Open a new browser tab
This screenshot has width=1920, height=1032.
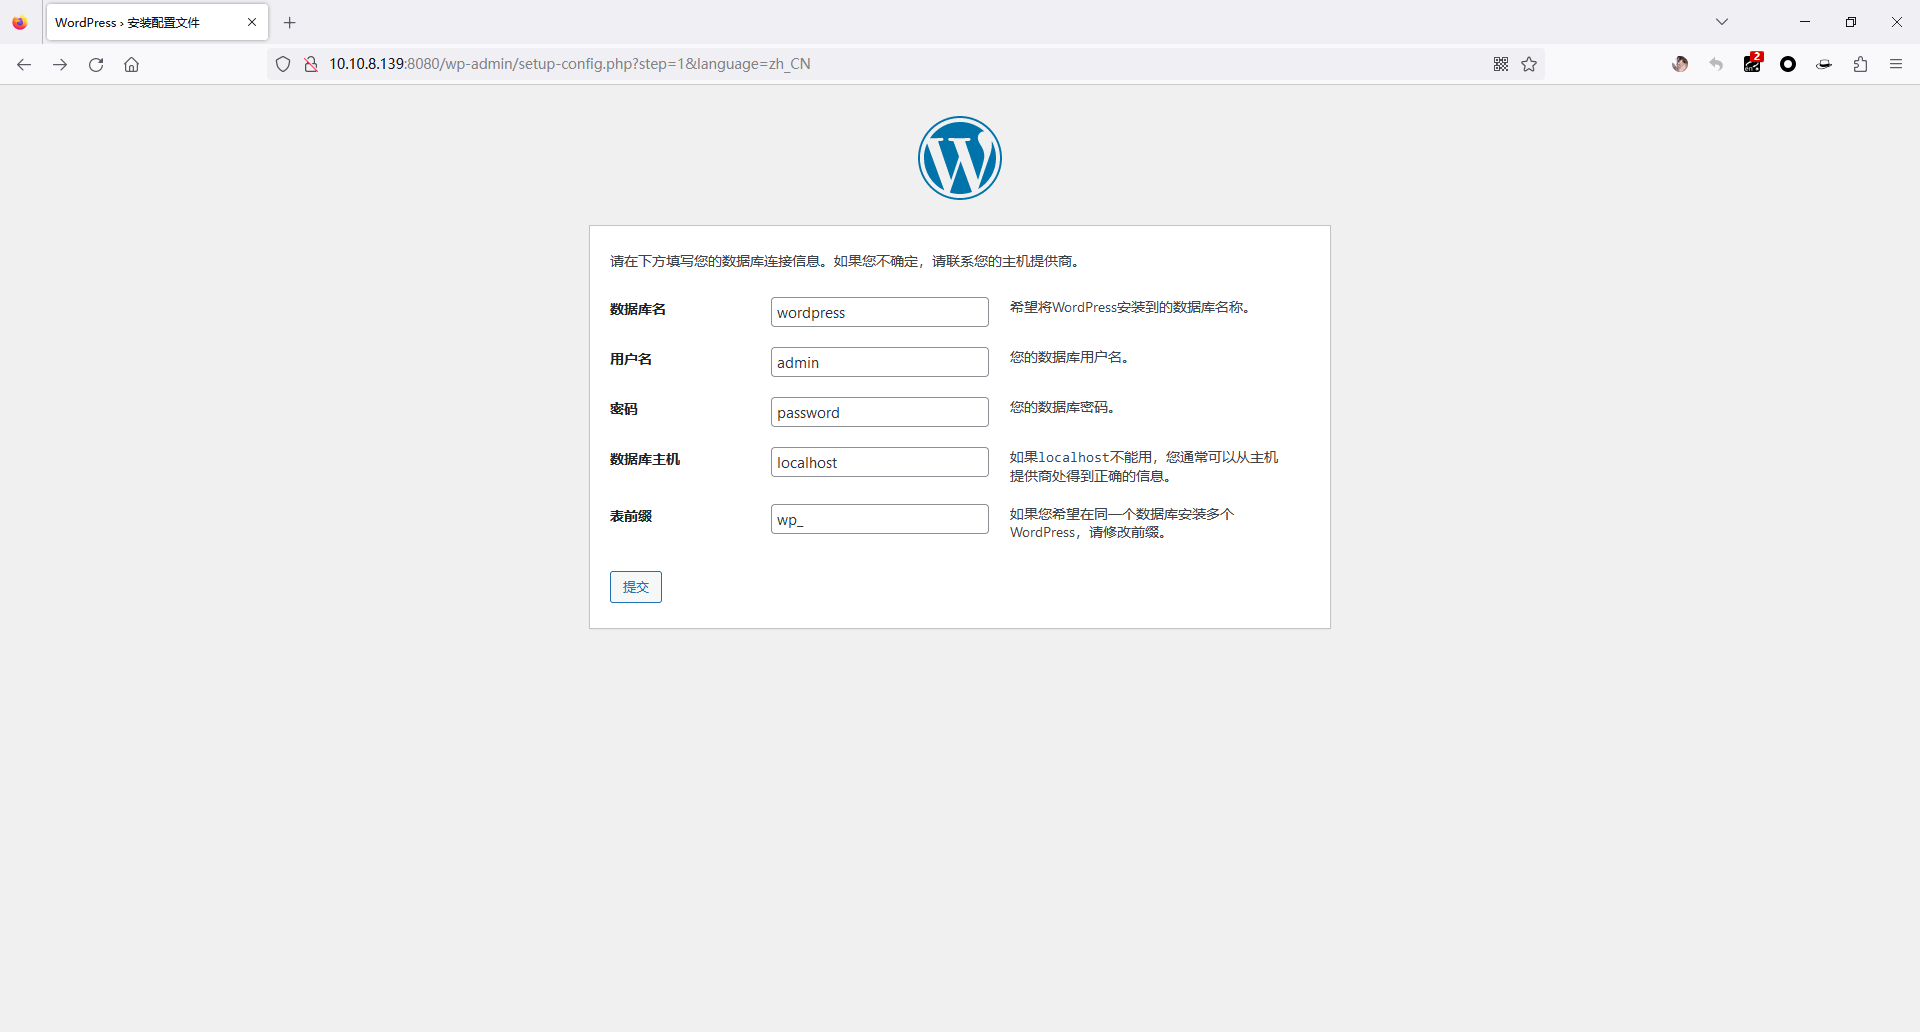click(x=290, y=22)
